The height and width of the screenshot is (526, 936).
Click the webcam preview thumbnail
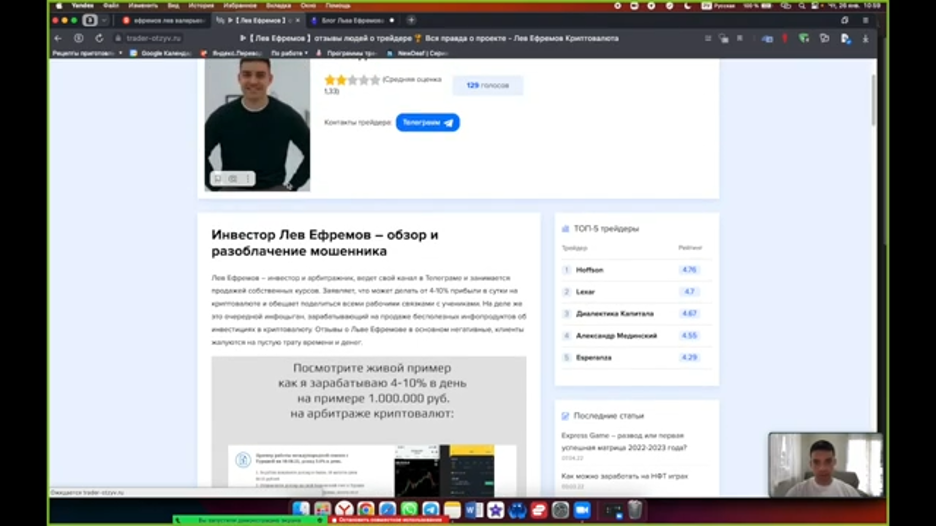tap(826, 465)
